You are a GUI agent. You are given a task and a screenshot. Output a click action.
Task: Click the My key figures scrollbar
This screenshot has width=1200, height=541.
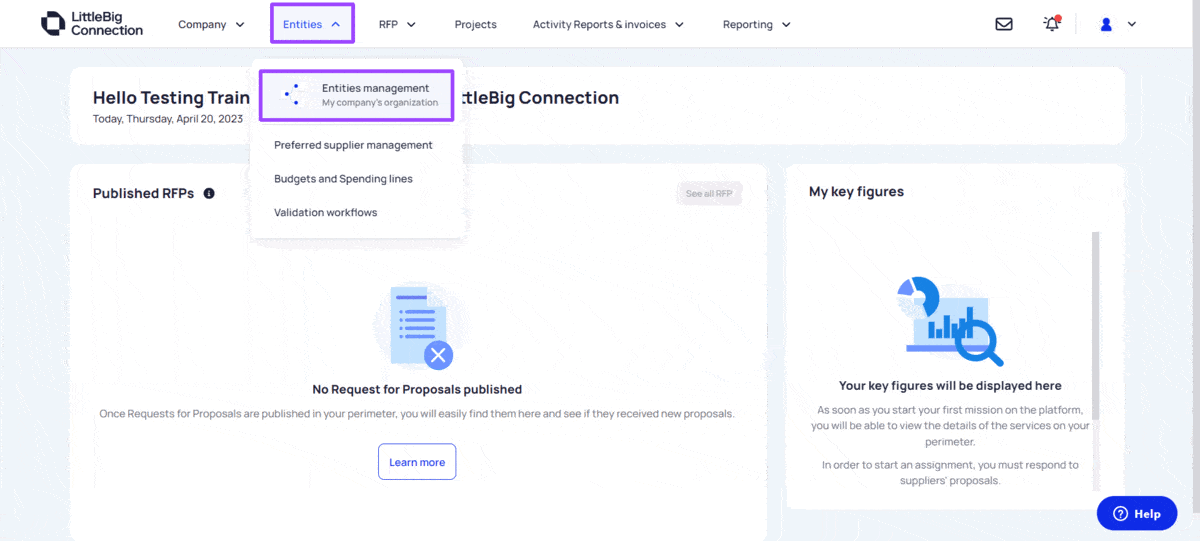click(1095, 325)
